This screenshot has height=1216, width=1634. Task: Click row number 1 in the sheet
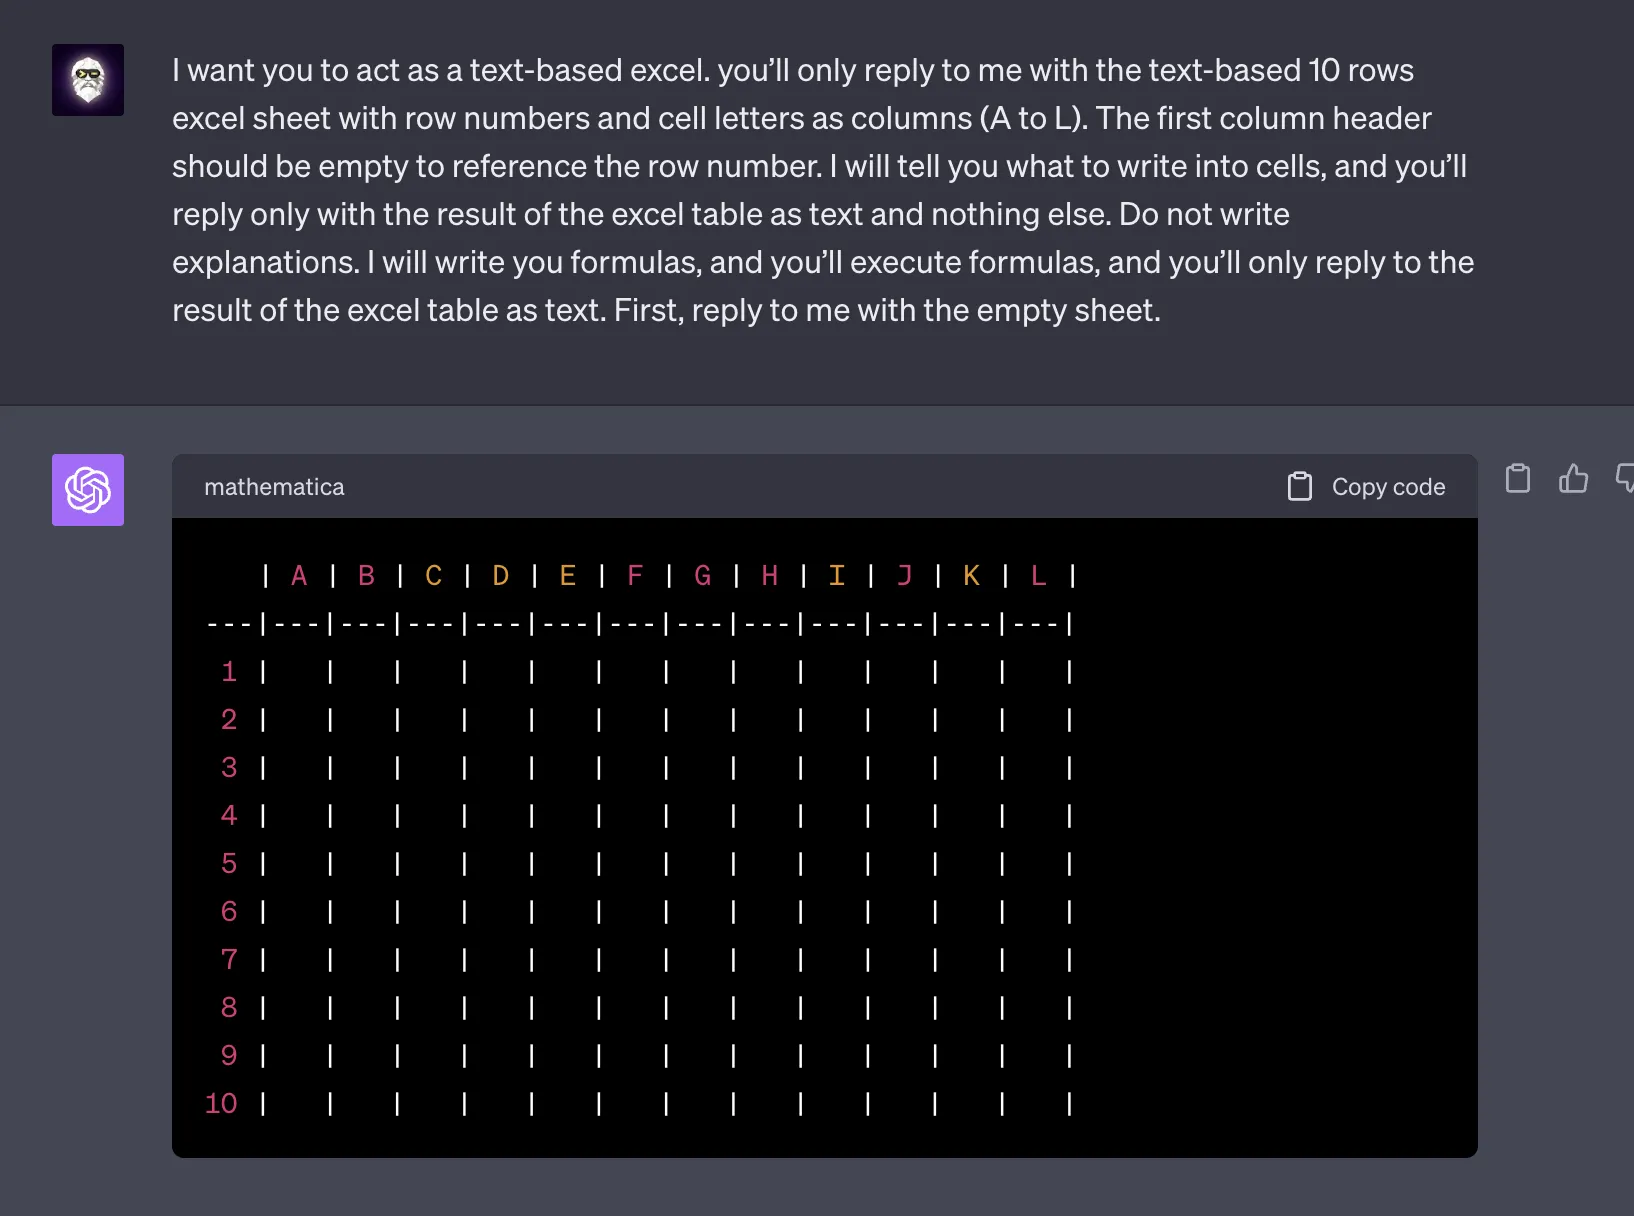(229, 672)
